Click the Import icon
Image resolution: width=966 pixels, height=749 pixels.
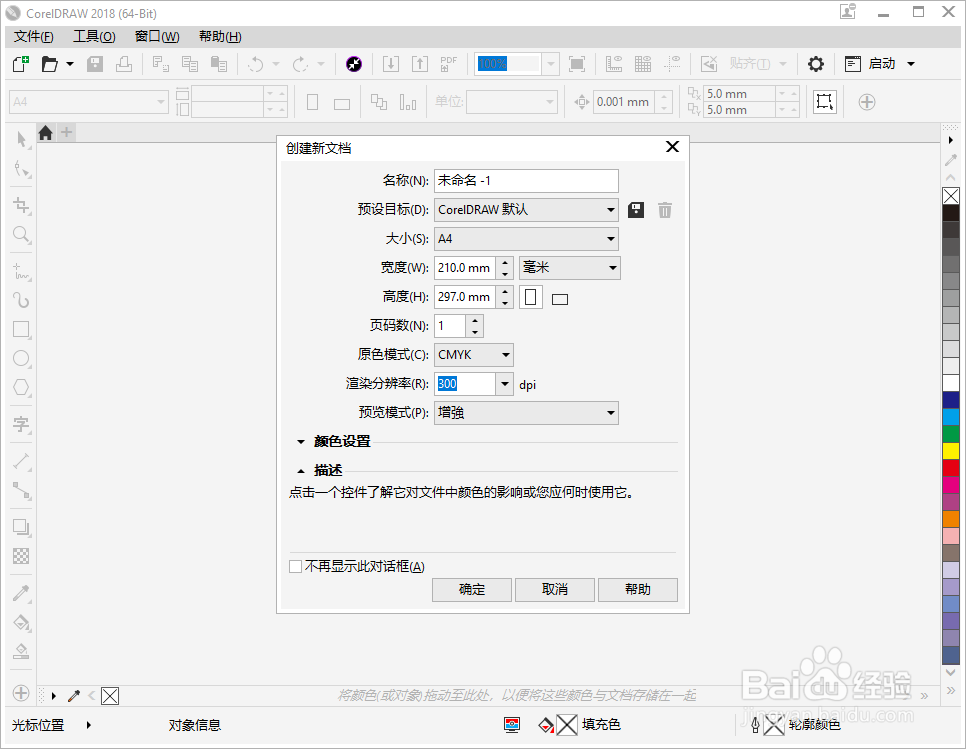pos(391,63)
